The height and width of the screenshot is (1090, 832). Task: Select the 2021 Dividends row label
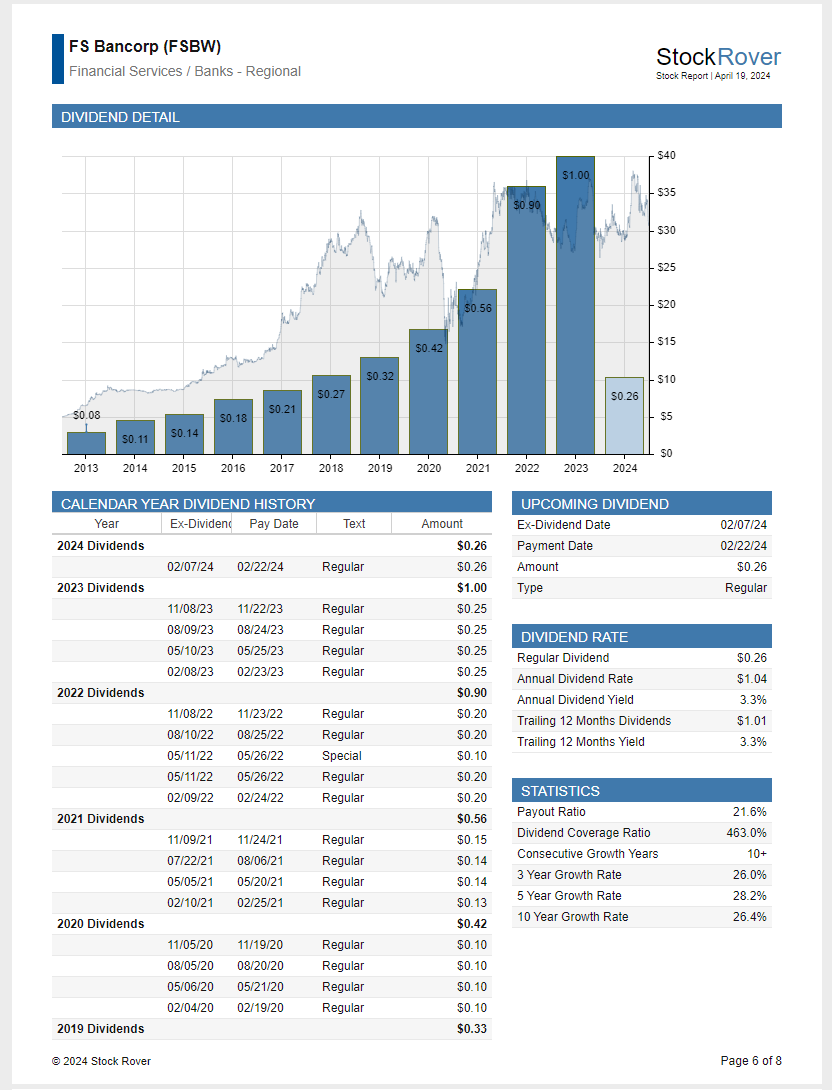point(101,819)
